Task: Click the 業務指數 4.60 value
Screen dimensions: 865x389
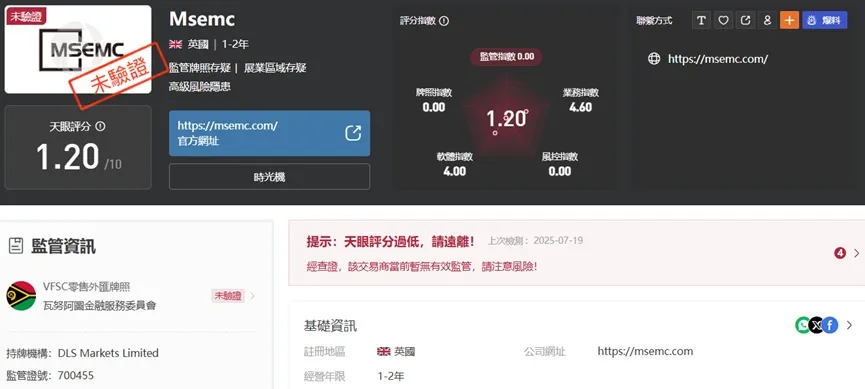Action: [580, 107]
